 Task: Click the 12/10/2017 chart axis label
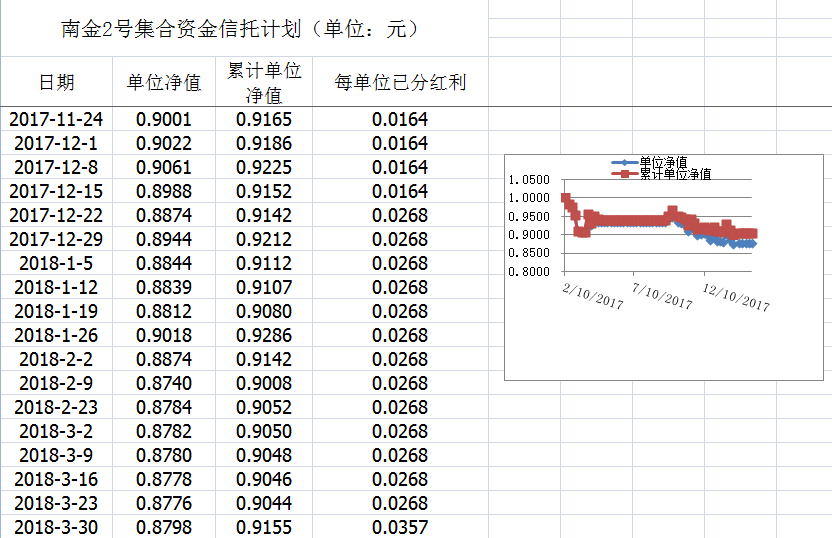coord(737,296)
